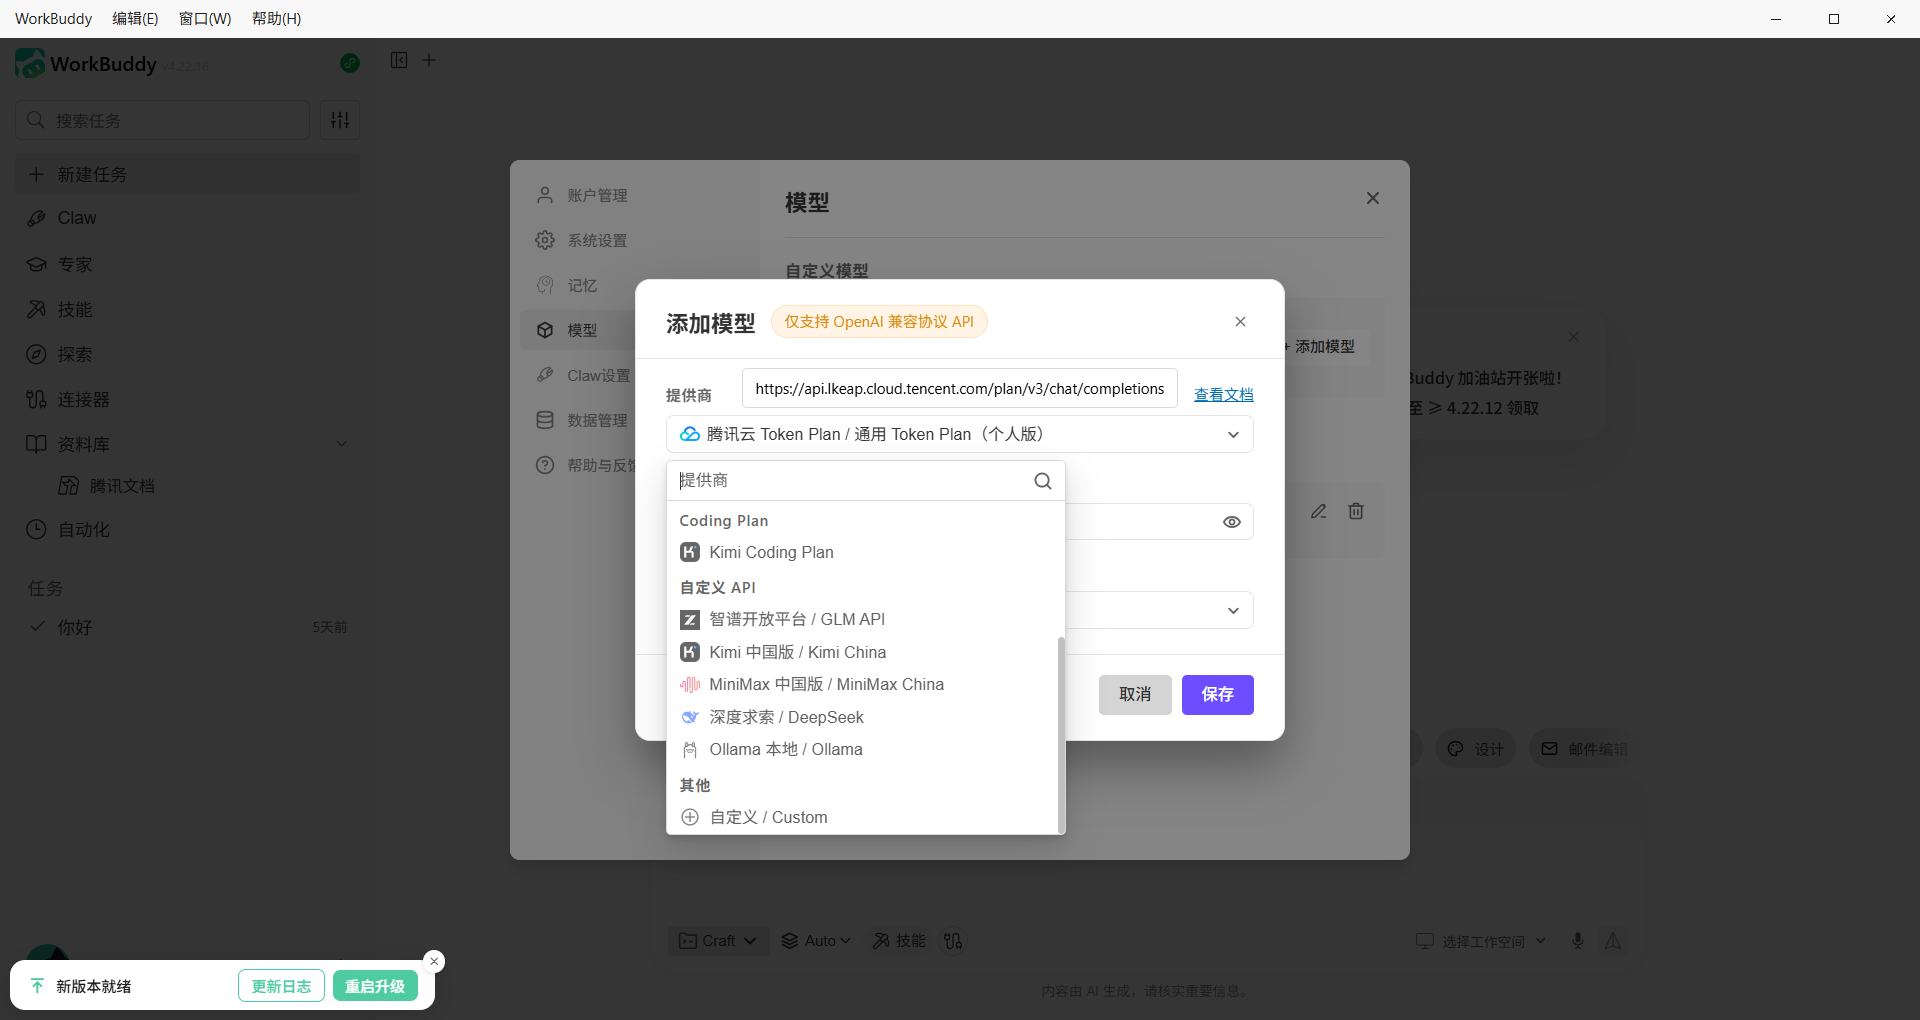
Task: Close the 添加模型 dialog
Action: [x=1240, y=321]
